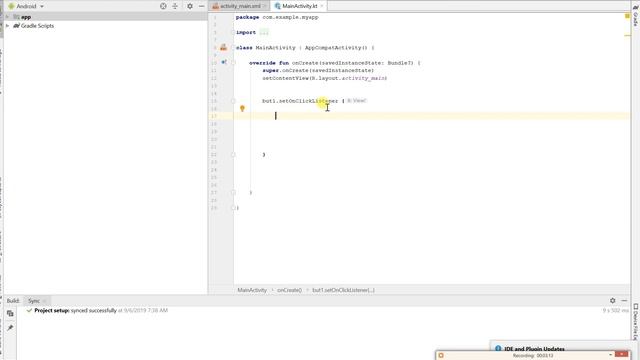The image size is (640, 360).
Task: Click the '9 s 502 ms' duration text
Action: [616, 311]
